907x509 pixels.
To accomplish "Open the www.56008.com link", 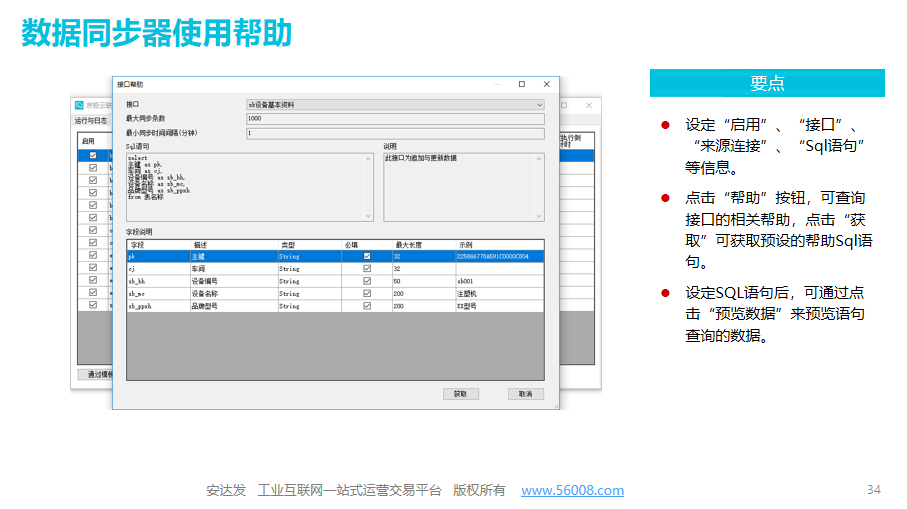I will point(572,490).
